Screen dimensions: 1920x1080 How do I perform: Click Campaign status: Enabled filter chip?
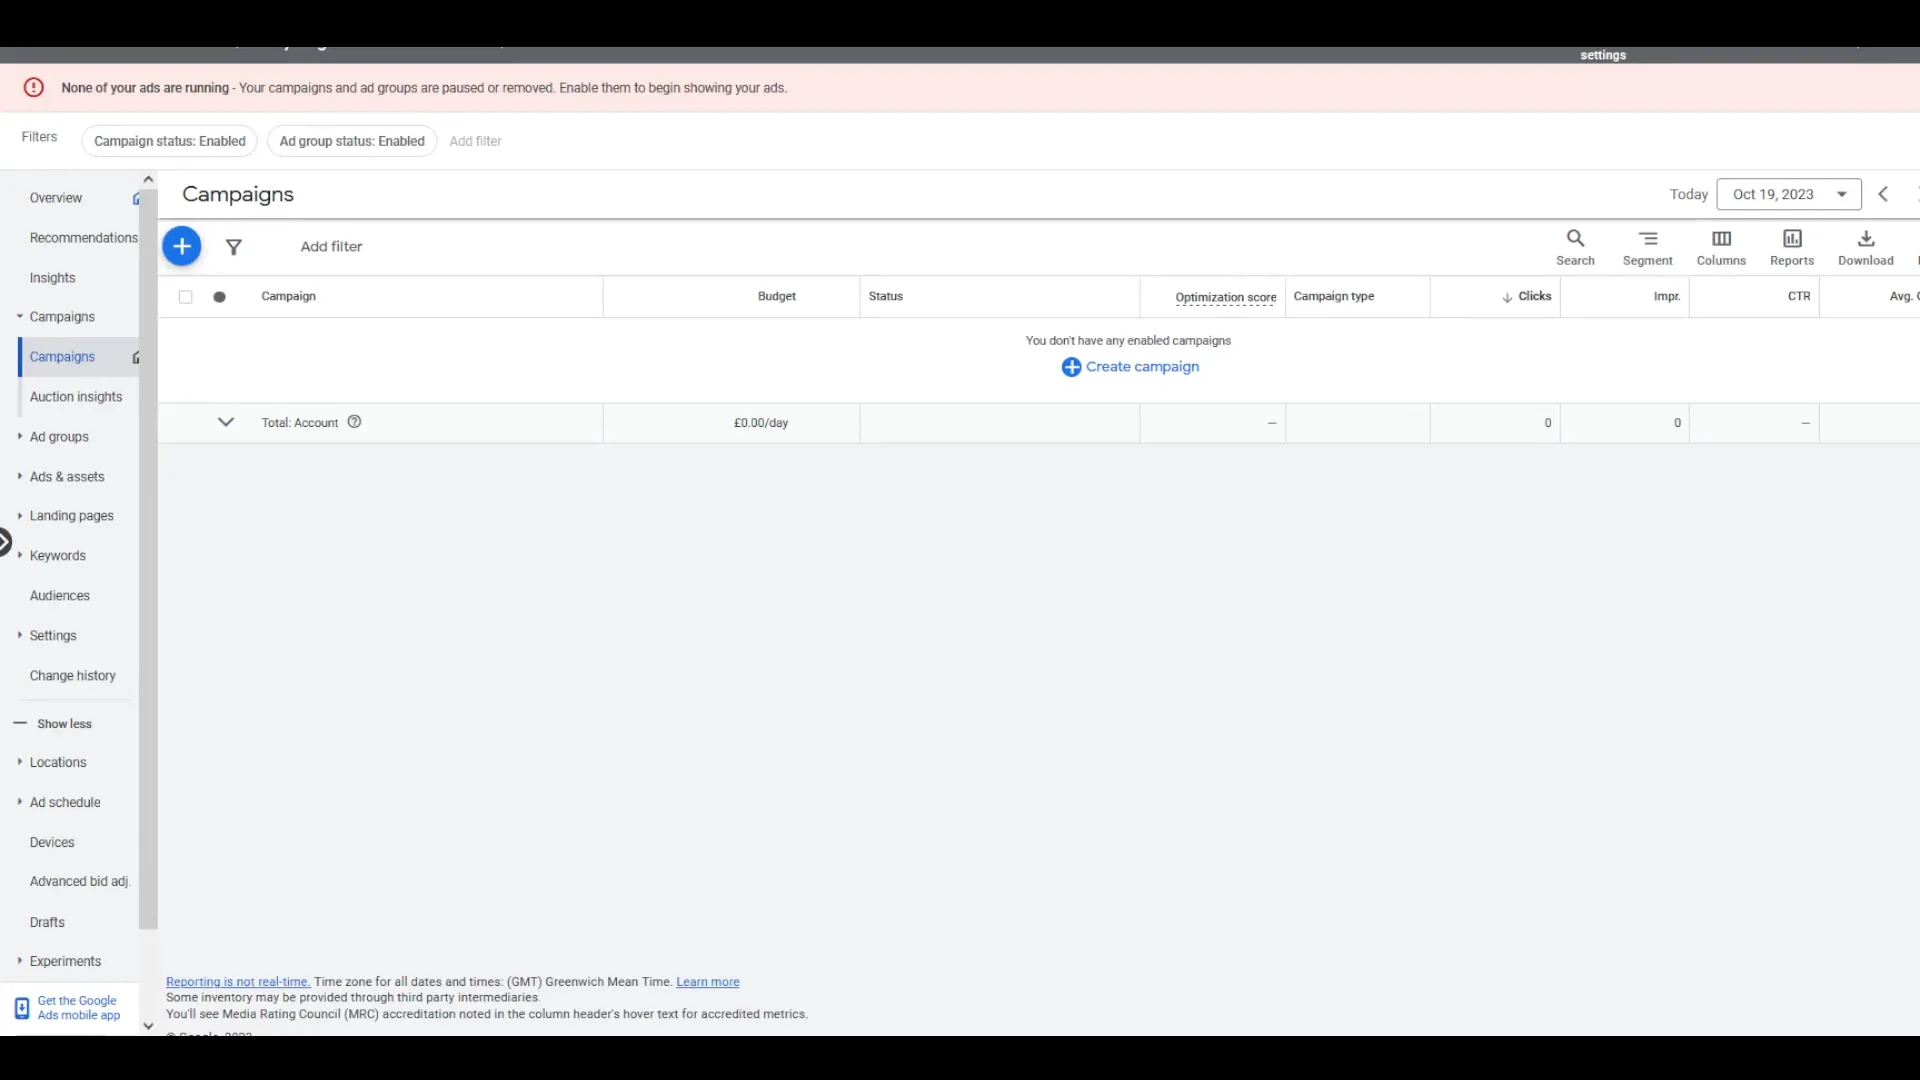170,141
